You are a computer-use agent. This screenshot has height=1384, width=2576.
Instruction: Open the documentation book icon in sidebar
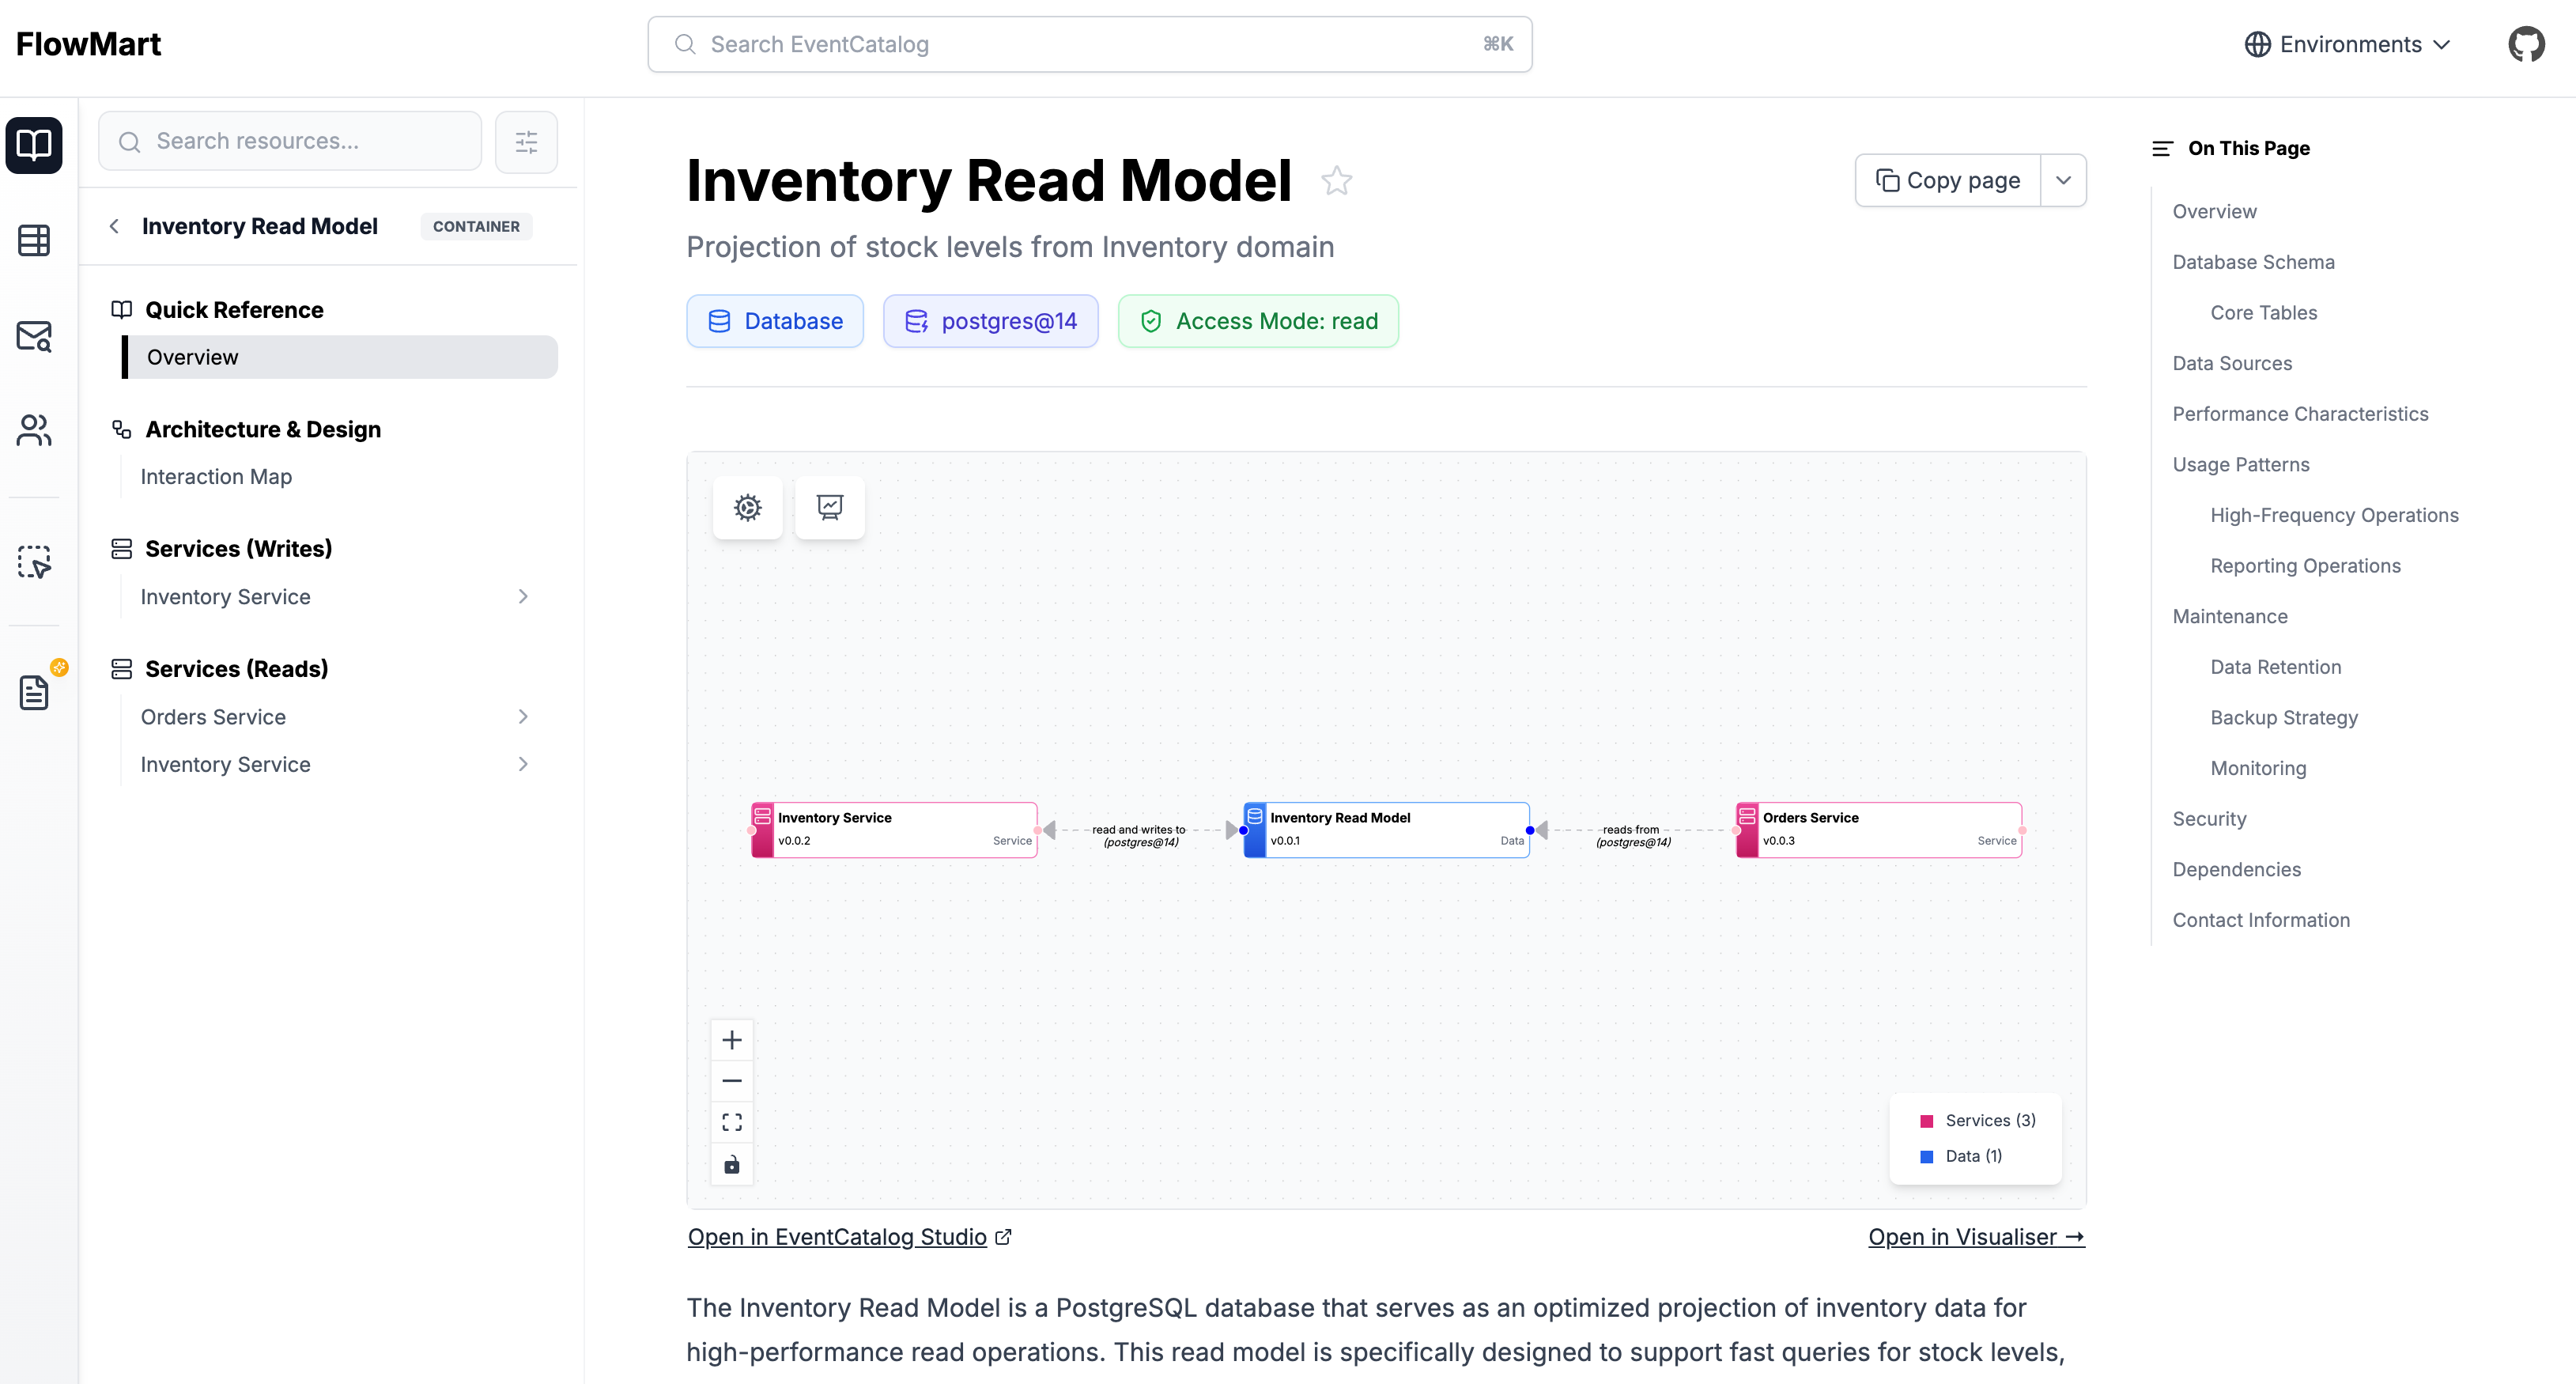(34, 145)
